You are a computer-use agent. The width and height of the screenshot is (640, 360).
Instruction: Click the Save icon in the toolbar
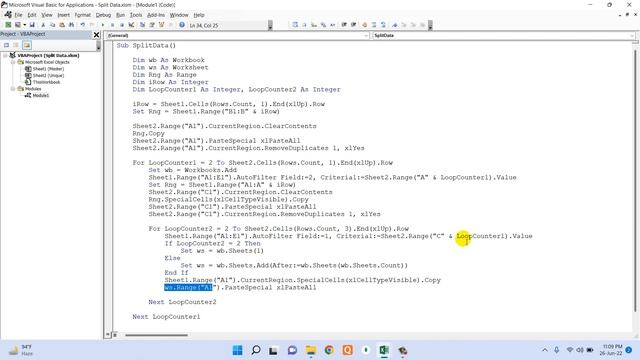pyautogui.click(x=32, y=25)
